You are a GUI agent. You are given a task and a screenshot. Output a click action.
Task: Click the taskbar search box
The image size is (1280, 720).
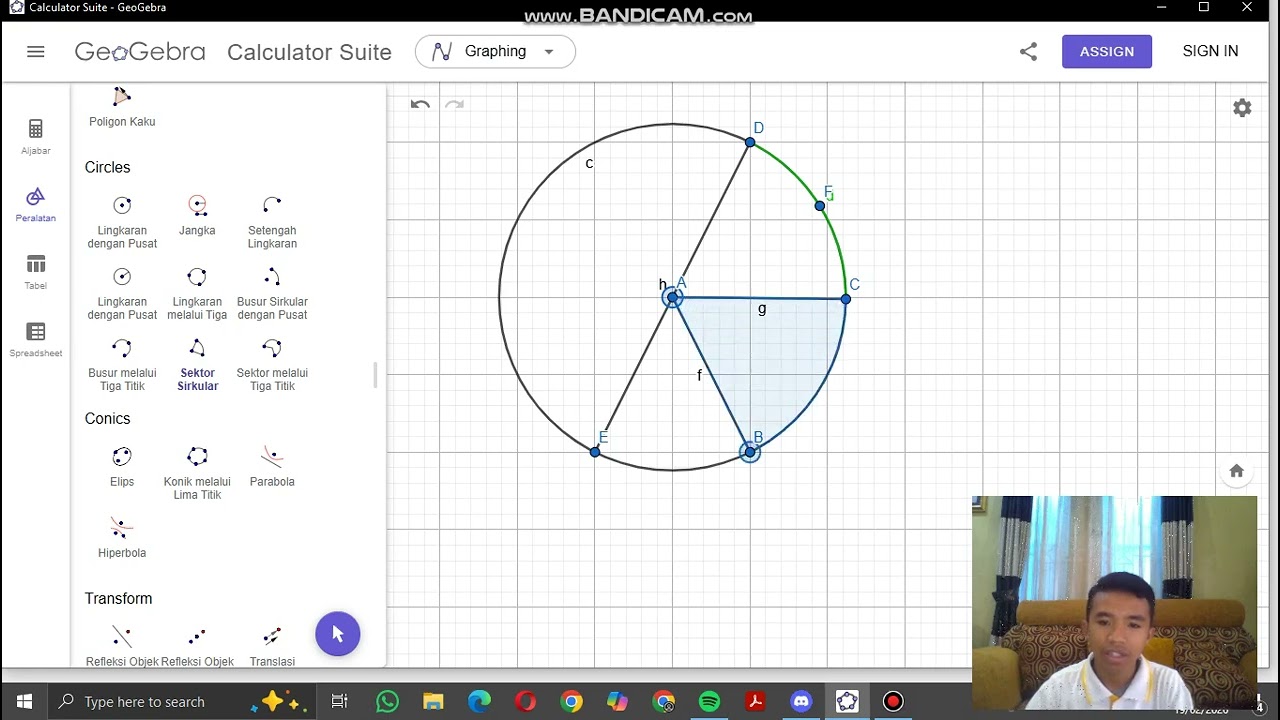[183, 701]
